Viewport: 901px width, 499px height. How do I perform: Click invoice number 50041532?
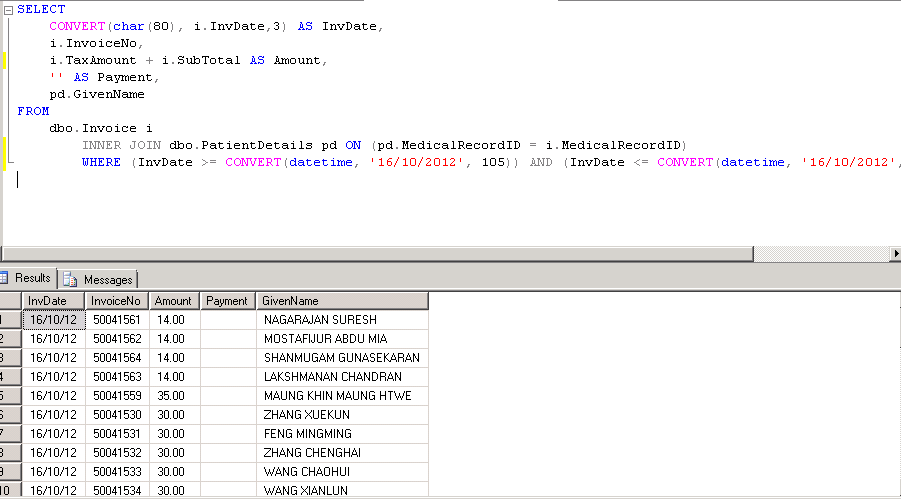pos(117,452)
